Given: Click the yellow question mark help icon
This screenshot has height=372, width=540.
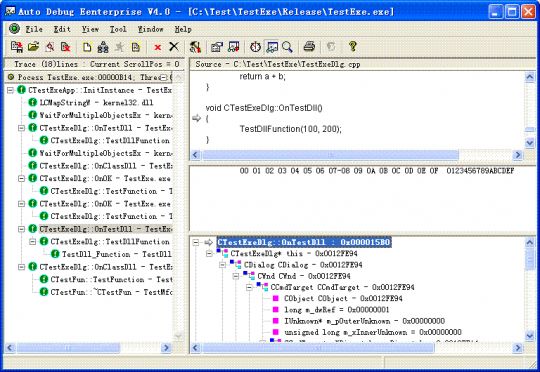Looking at the screenshot, I should (352, 46).
